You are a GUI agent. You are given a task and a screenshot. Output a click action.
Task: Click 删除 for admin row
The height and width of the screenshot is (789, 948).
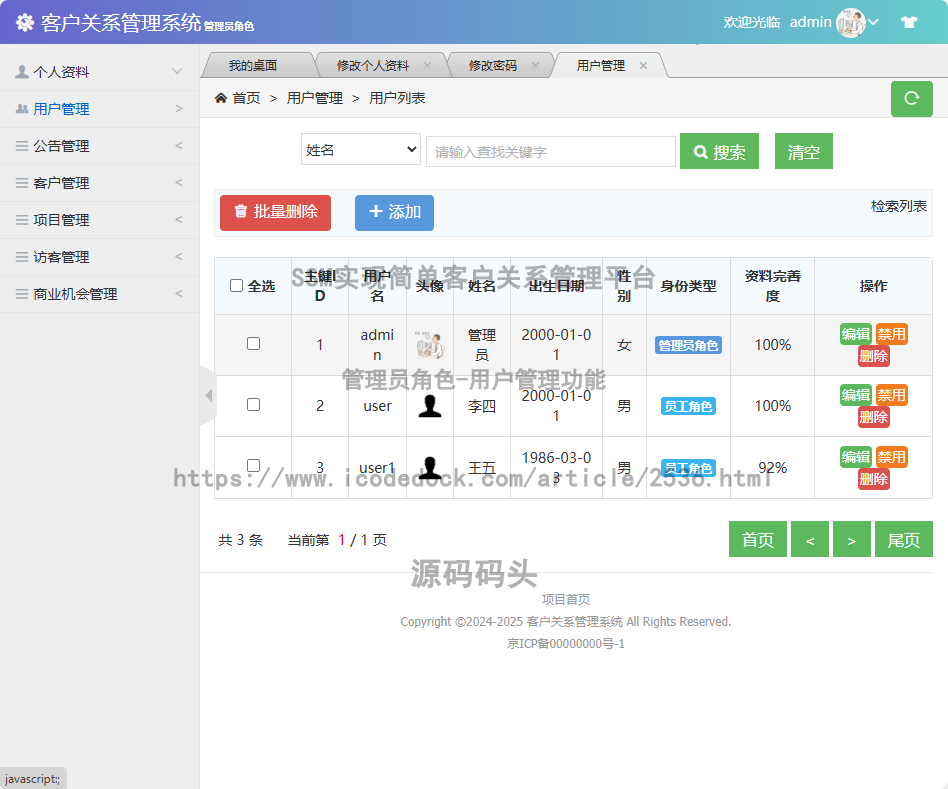point(874,356)
